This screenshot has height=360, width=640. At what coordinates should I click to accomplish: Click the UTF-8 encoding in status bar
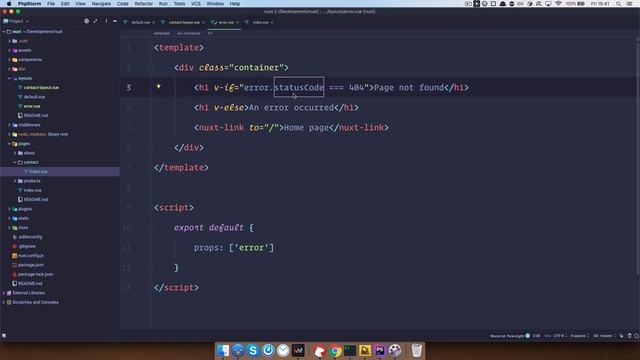(559, 336)
